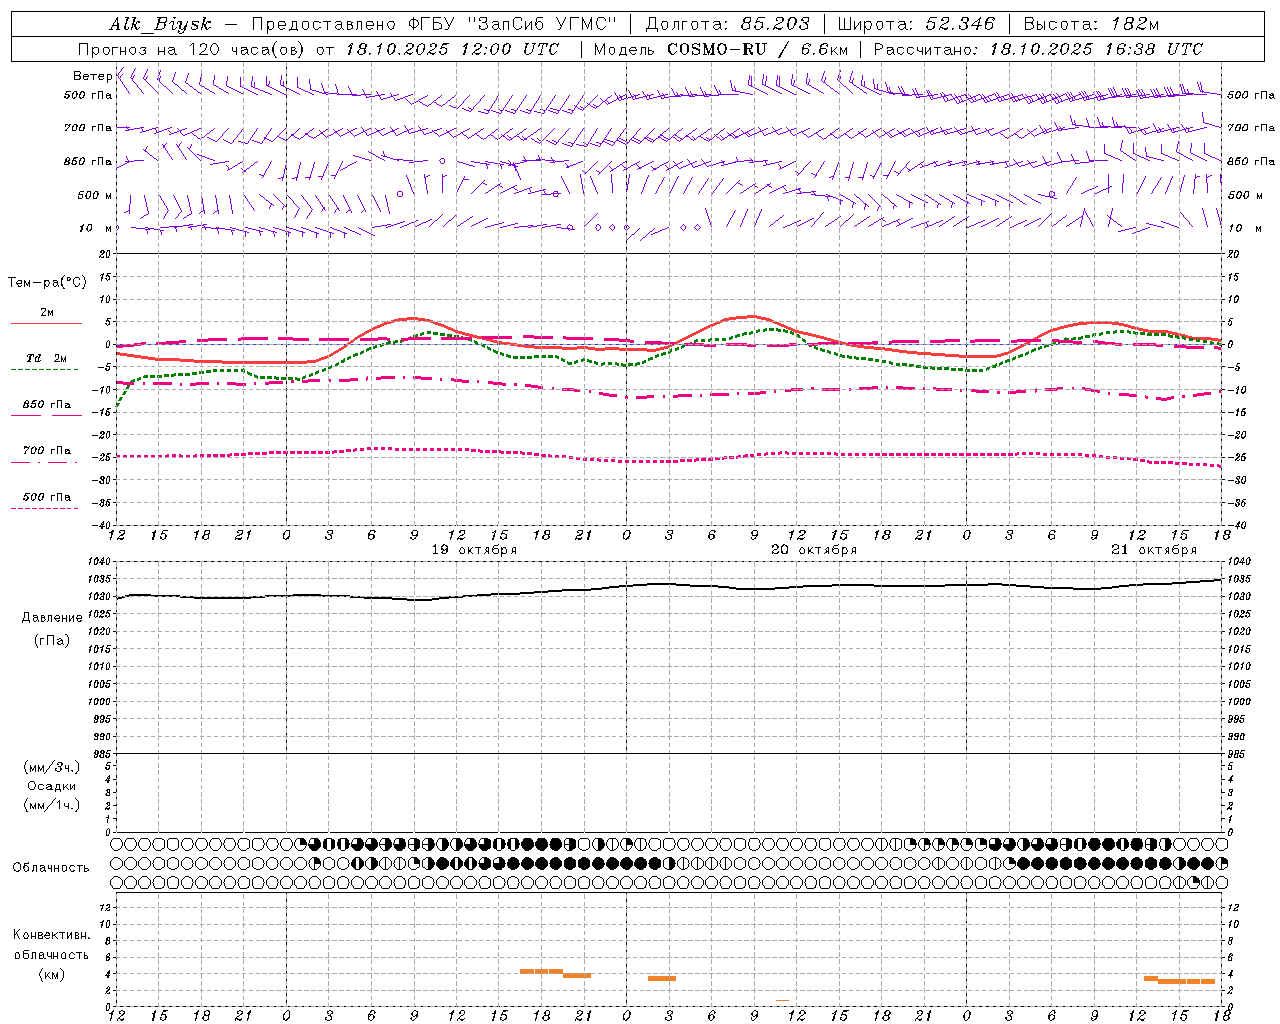The width and height of the screenshot is (1280, 1024).
Task: Click the long orange convective bar on 21 October
Action: (x=1187, y=981)
